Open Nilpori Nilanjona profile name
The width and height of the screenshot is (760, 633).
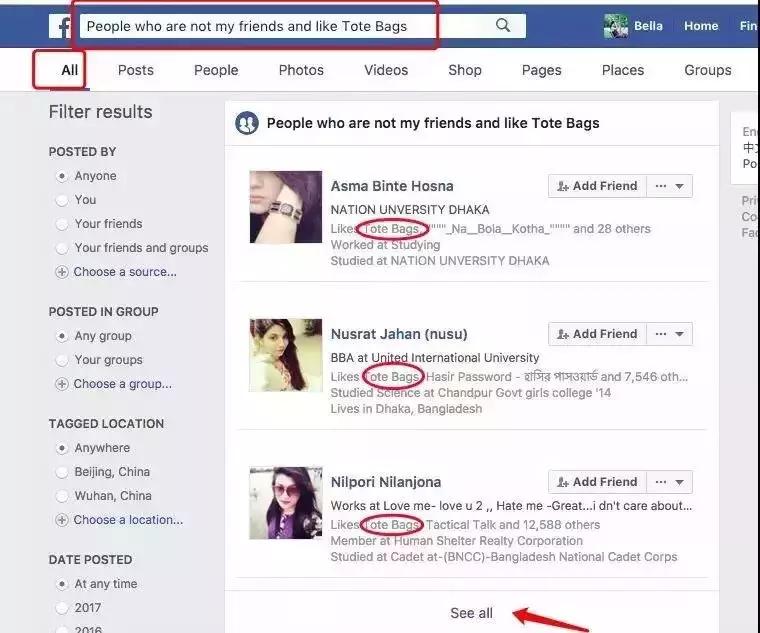click(x=386, y=482)
